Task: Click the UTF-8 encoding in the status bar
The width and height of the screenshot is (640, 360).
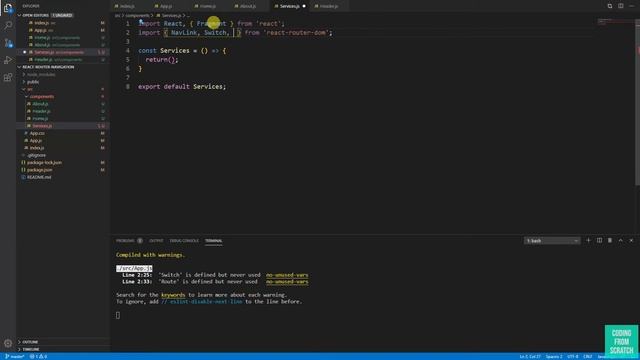Action: pyautogui.click(x=573, y=357)
